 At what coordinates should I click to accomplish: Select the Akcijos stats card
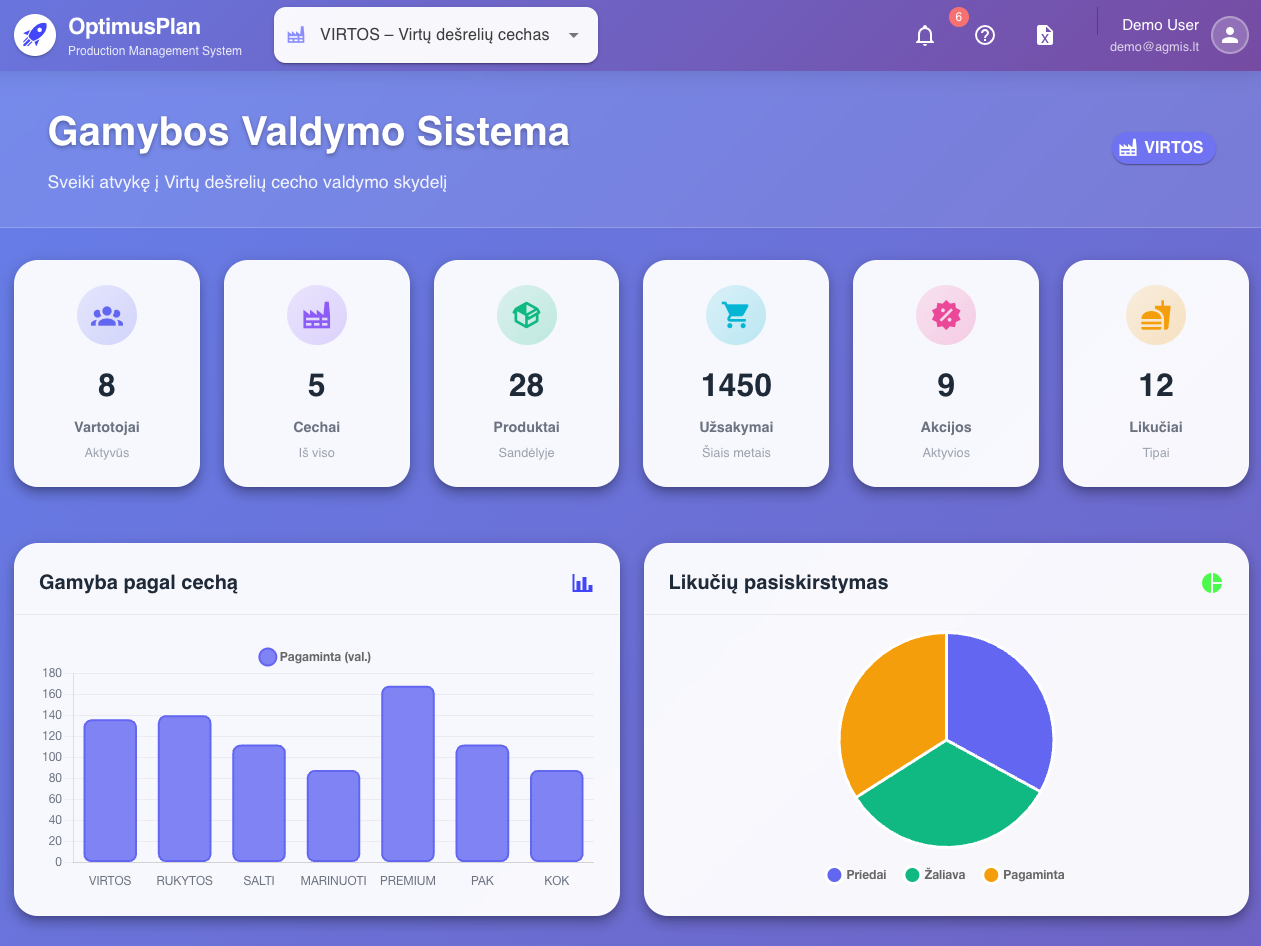pyautogui.click(x=945, y=373)
